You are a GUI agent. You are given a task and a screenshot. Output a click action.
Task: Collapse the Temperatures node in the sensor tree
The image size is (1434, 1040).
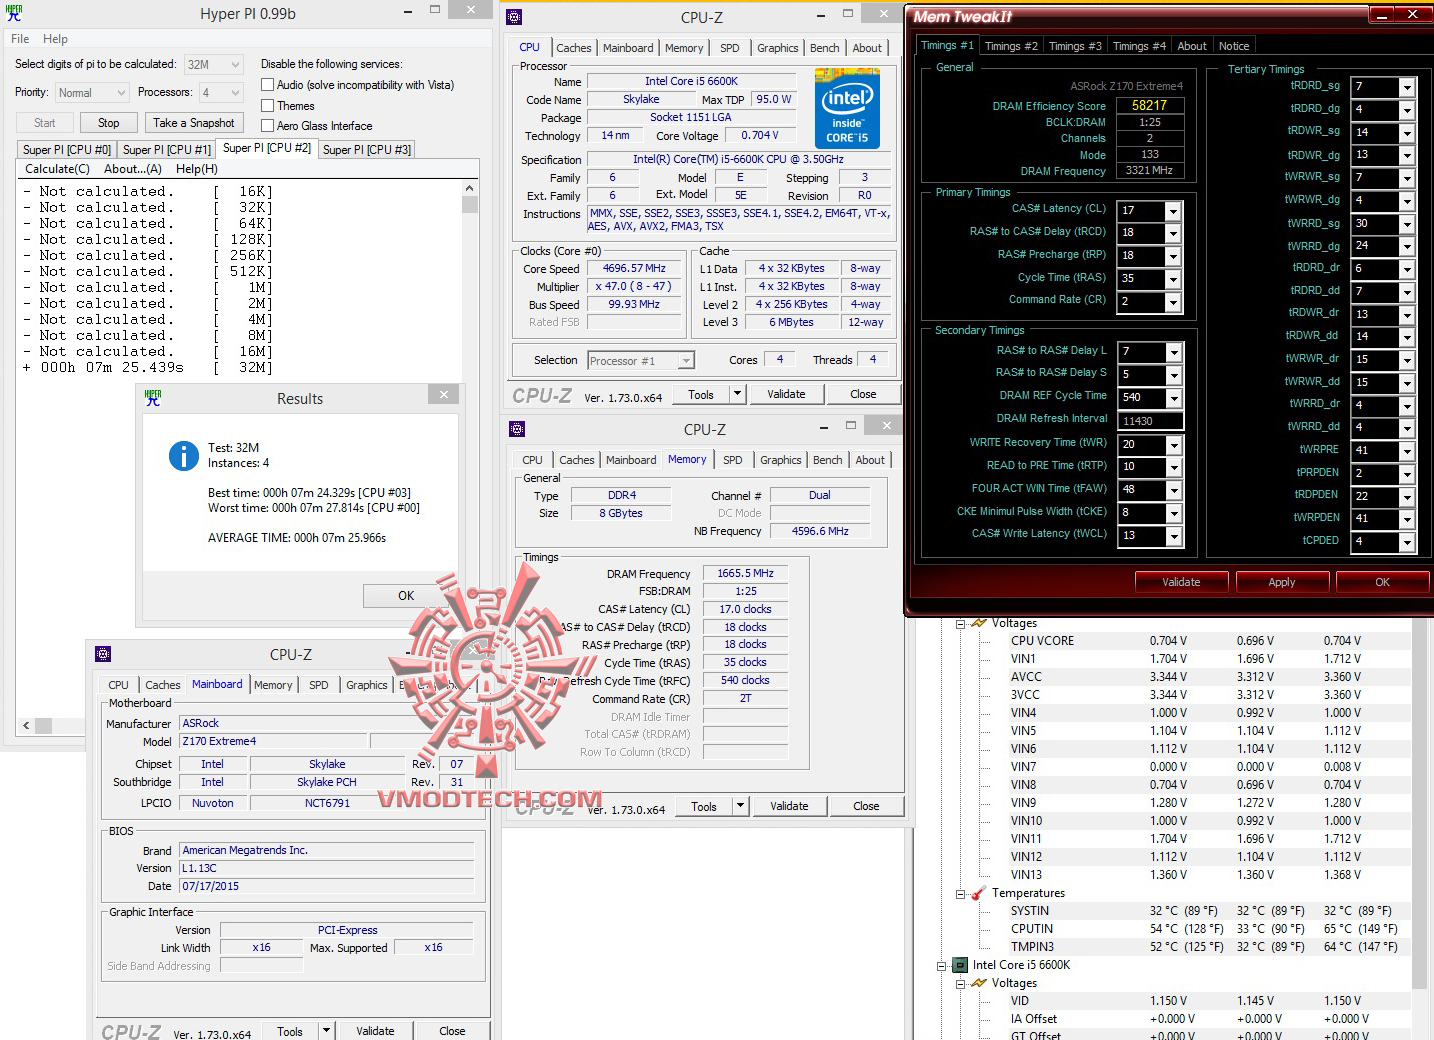960,893
